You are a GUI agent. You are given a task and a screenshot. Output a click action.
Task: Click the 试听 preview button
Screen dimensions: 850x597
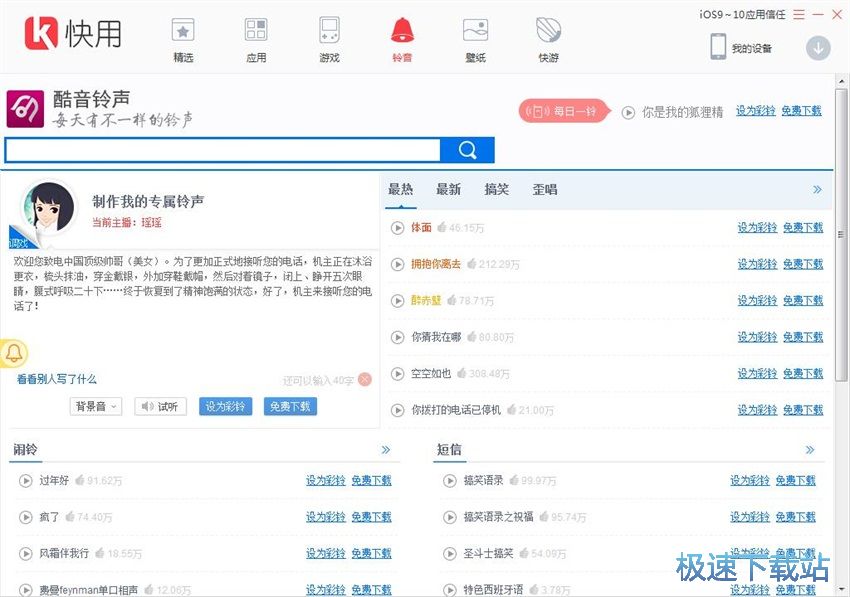[160, 406]
